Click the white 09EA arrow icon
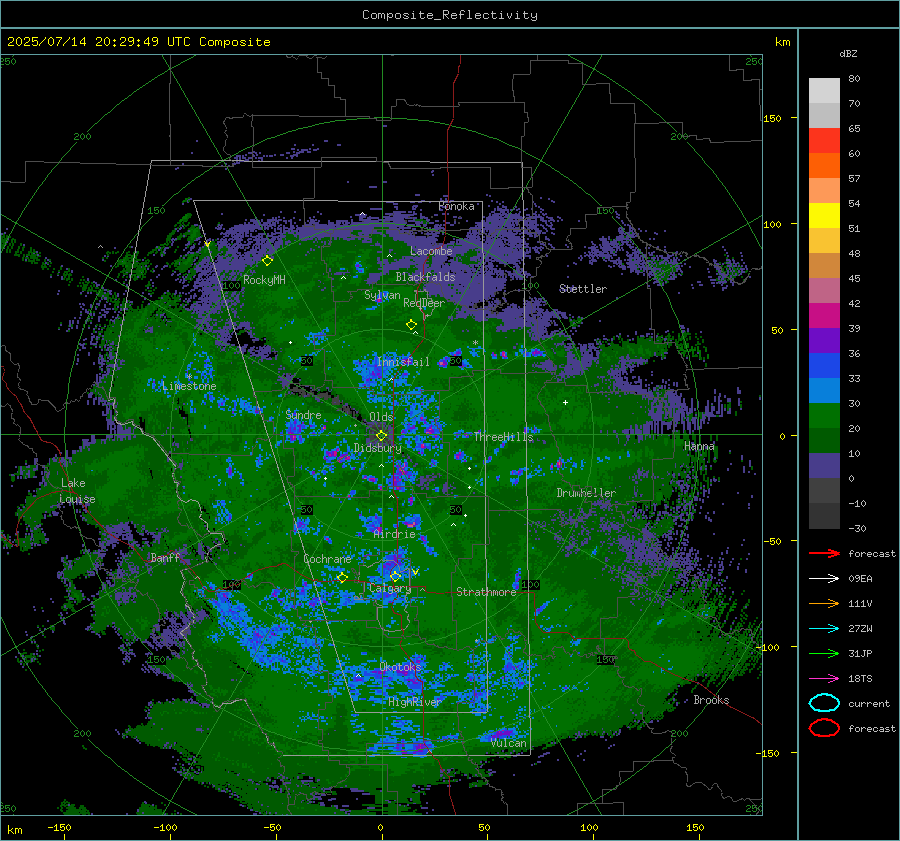 pos(824,579)
